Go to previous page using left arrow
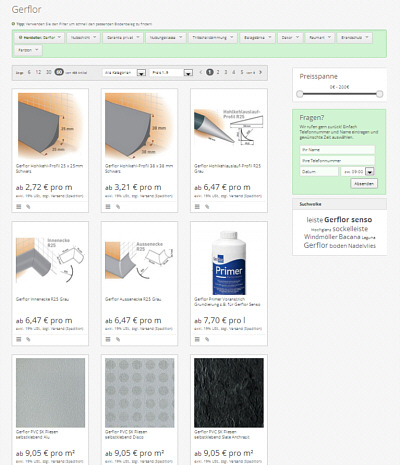This screenshot has height=465, width=400. point(201,72)
